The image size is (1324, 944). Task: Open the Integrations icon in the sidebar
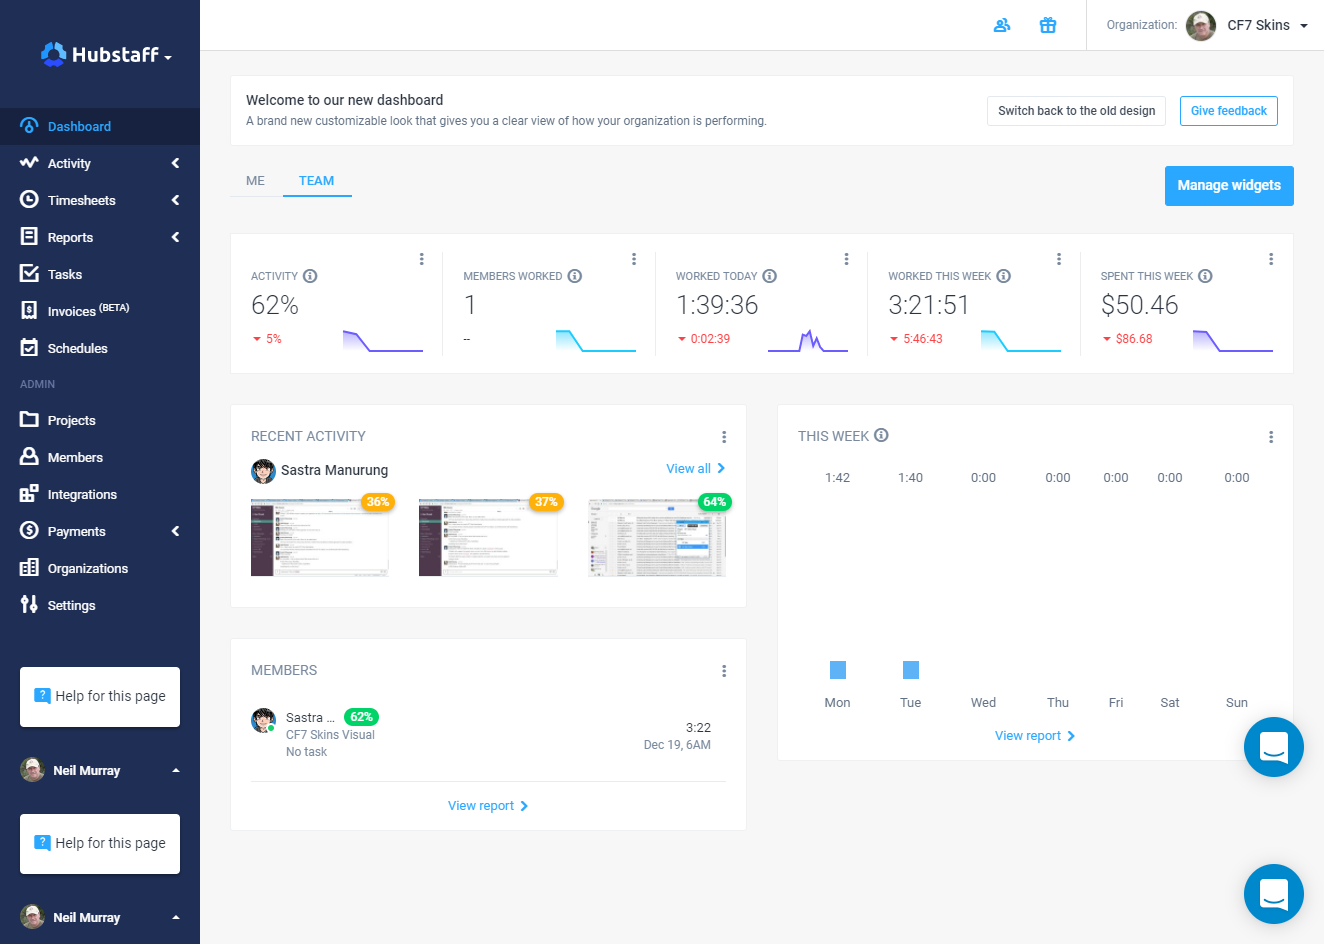[x=29, y=494]
